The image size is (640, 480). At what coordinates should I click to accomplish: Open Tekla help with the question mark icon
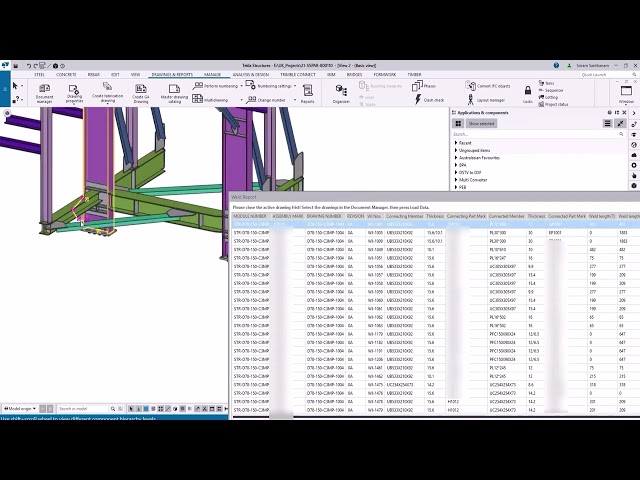coord(556,65)
